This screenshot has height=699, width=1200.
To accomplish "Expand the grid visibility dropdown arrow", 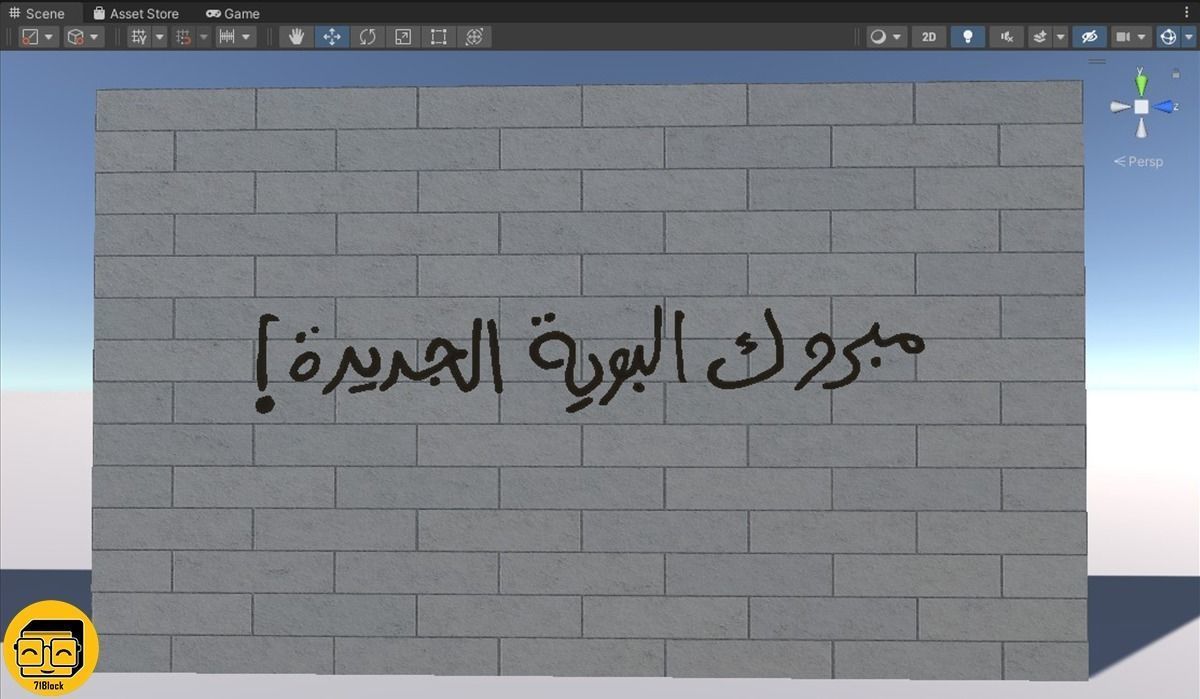I will click(159, 37).
